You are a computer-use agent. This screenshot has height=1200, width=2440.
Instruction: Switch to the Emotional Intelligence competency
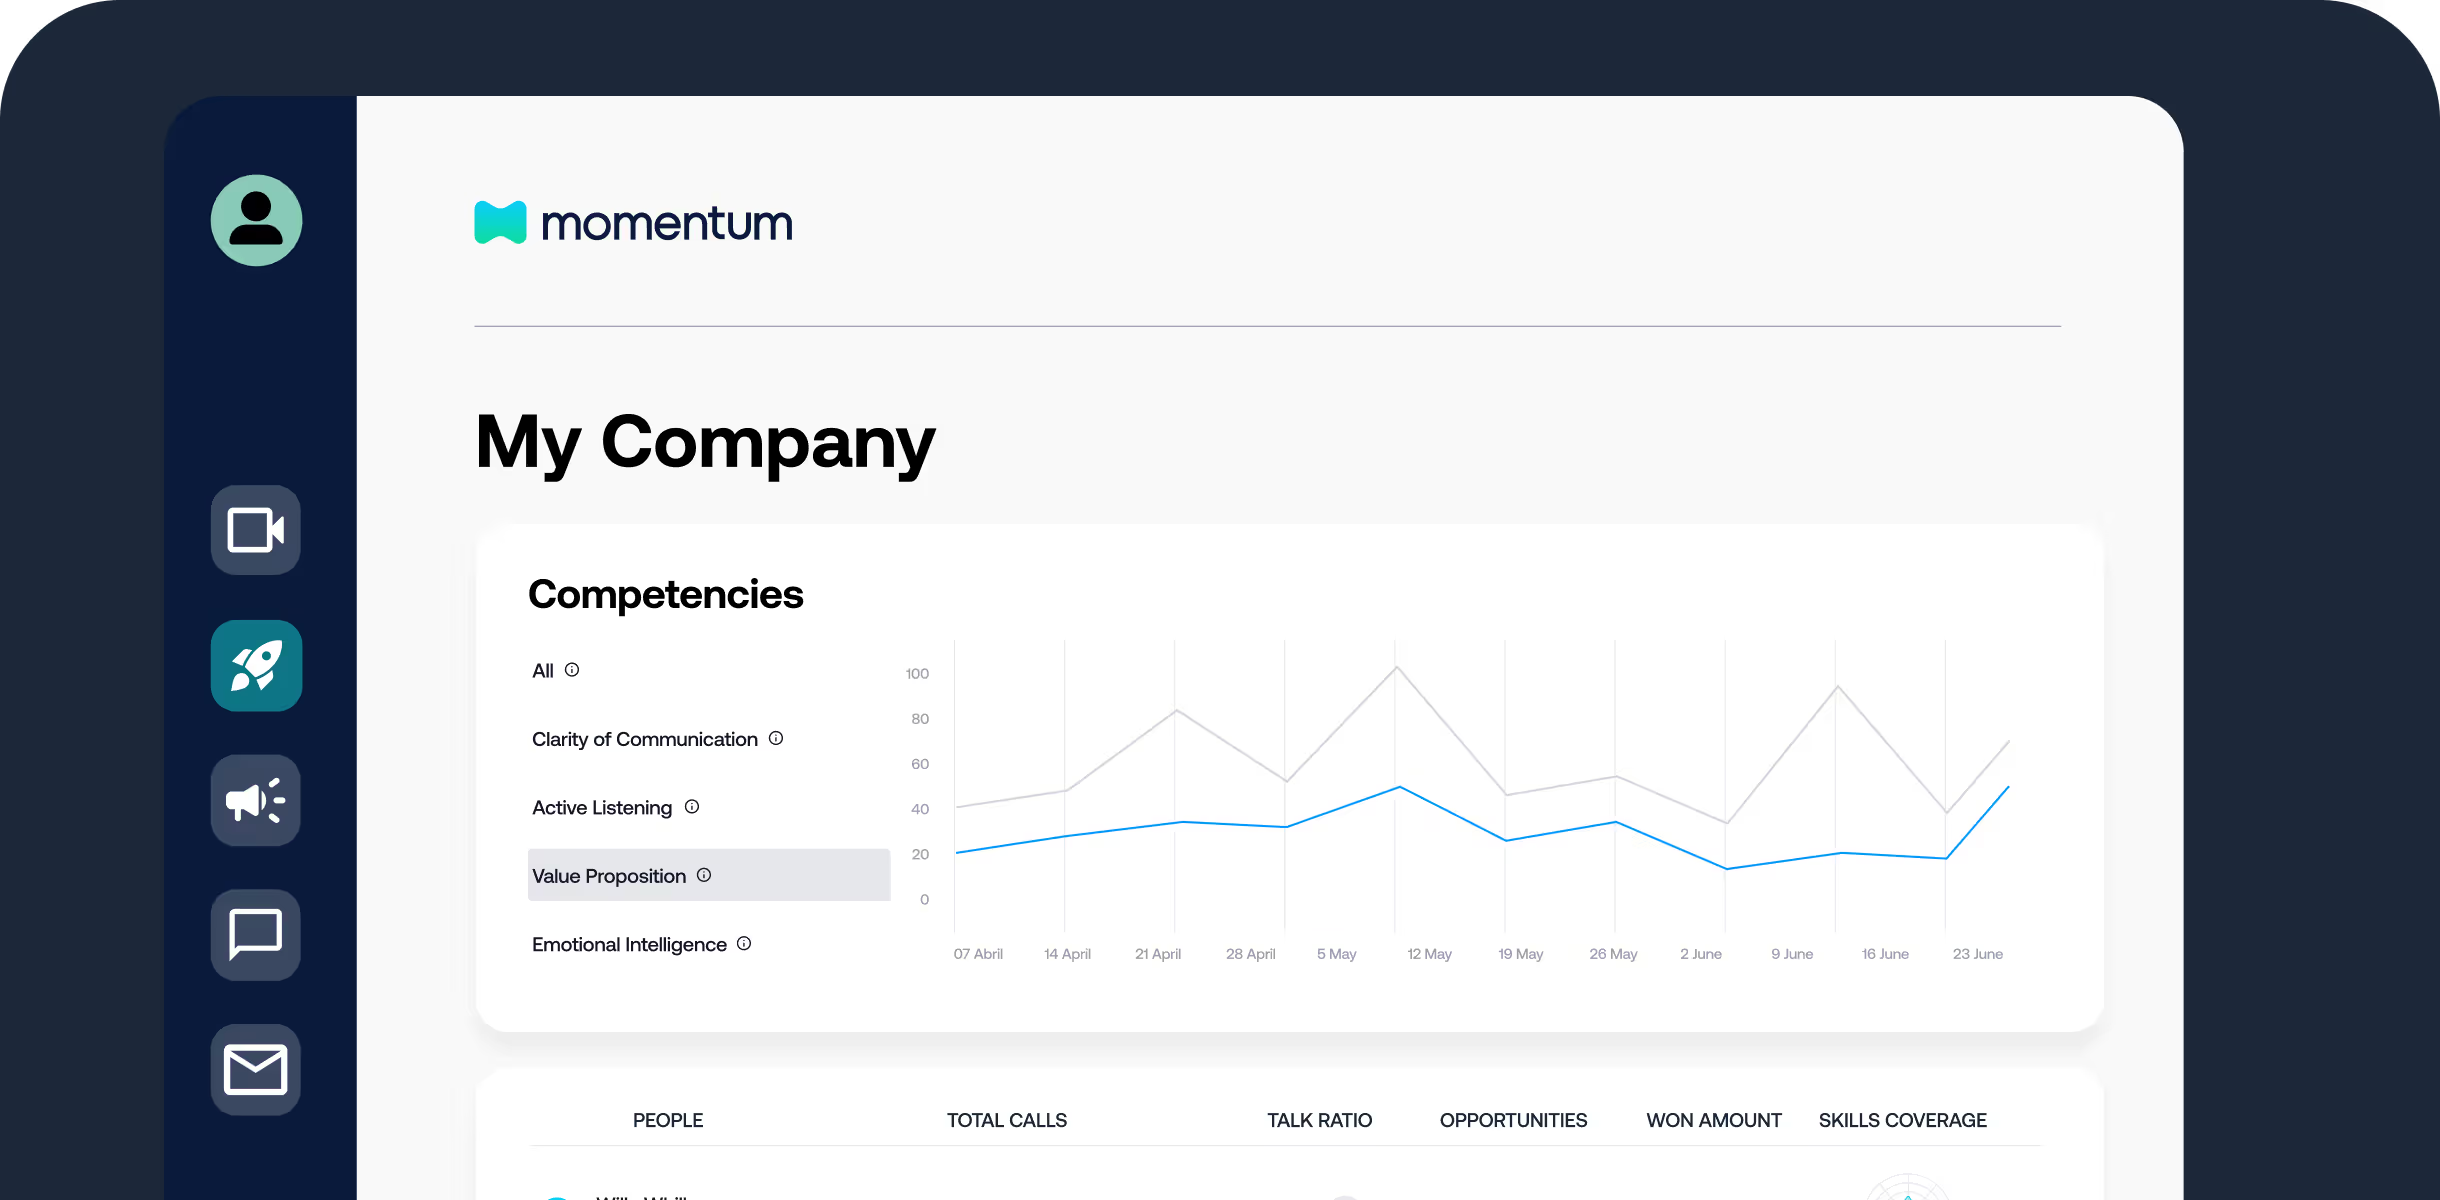[629, 943]
